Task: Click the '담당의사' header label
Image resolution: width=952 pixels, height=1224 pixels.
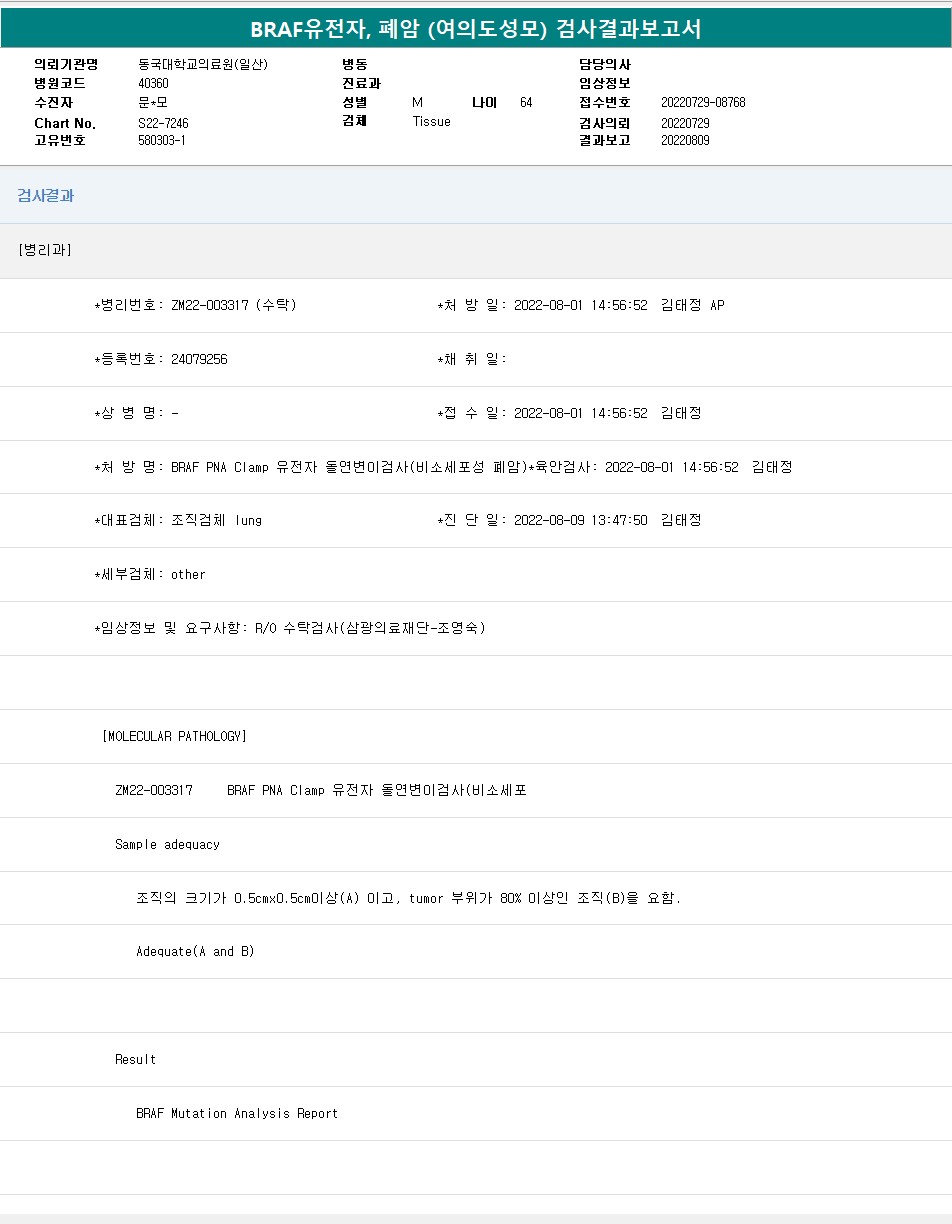Action: (604, 64)
